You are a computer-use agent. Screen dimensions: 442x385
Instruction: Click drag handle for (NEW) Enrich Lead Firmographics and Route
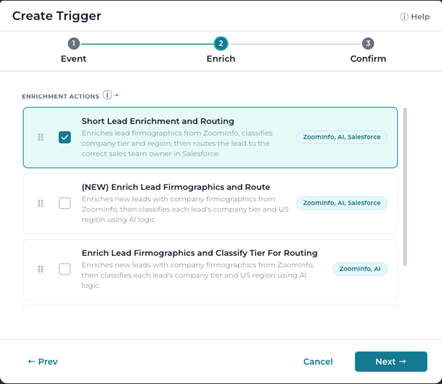pos(41,203)
